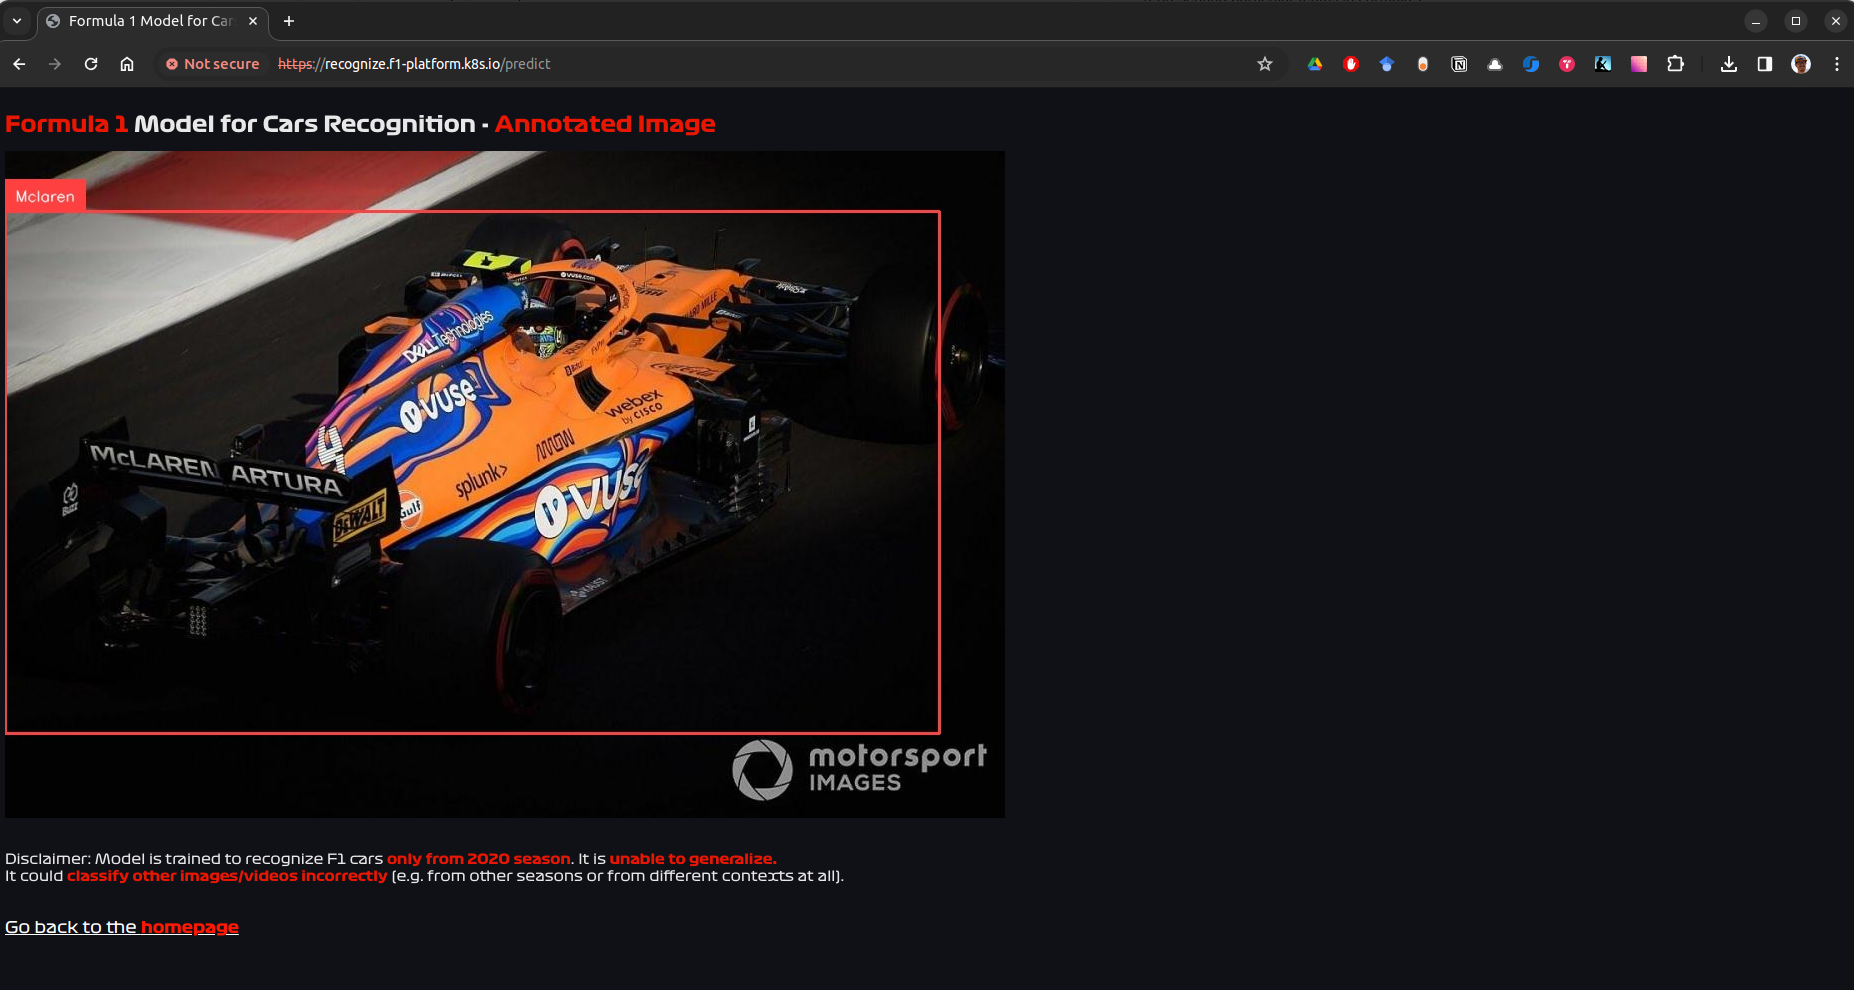Open the Notion web clipper extension
Viewport: 1854px width, 990px height.
pyautogui.click(x=1459, y=64)
